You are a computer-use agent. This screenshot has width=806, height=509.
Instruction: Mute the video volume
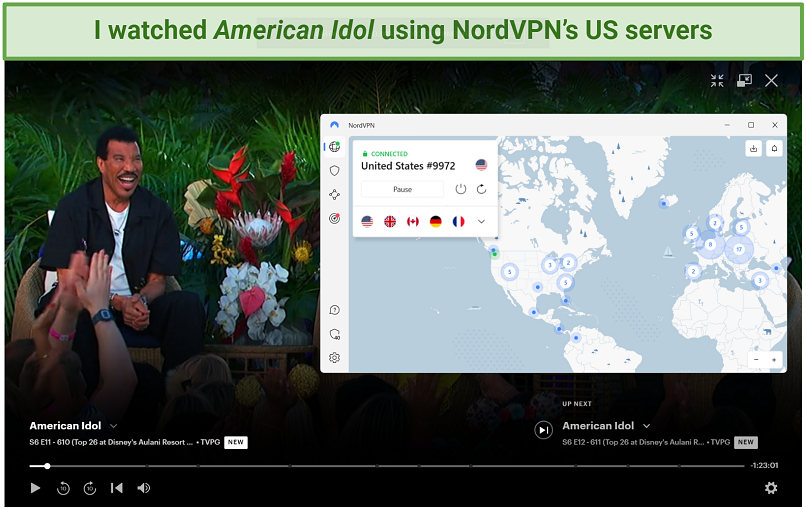(x=143, y=488)
